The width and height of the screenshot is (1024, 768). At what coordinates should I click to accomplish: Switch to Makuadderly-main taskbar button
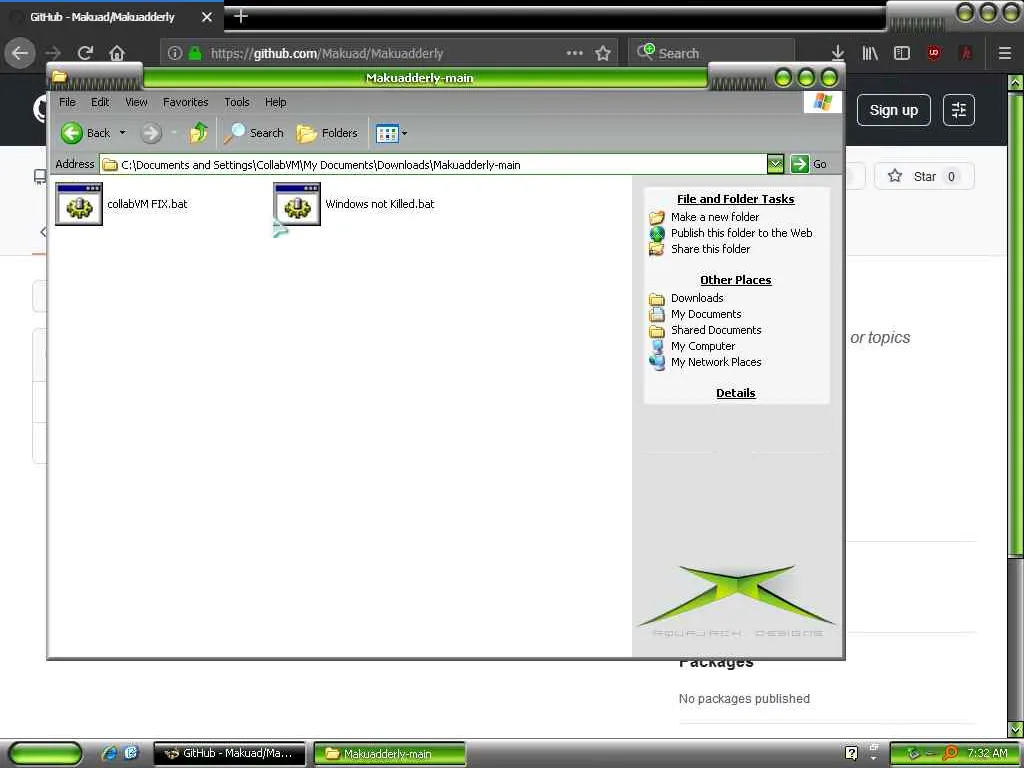point(389,754)
